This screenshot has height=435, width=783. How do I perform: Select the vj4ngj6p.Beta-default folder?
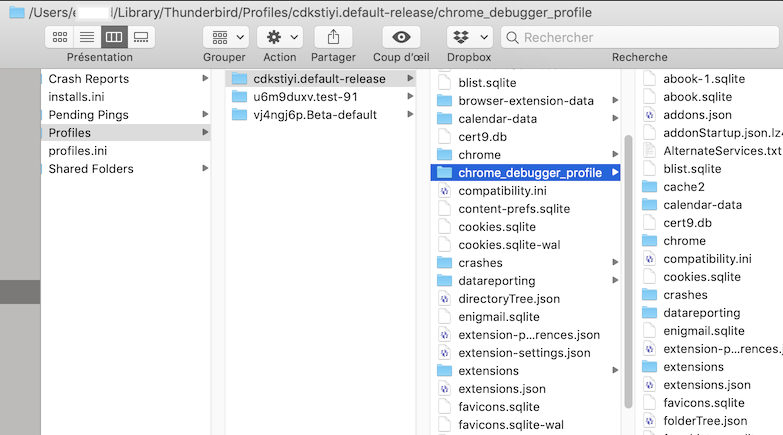click(x=314, y=115)
